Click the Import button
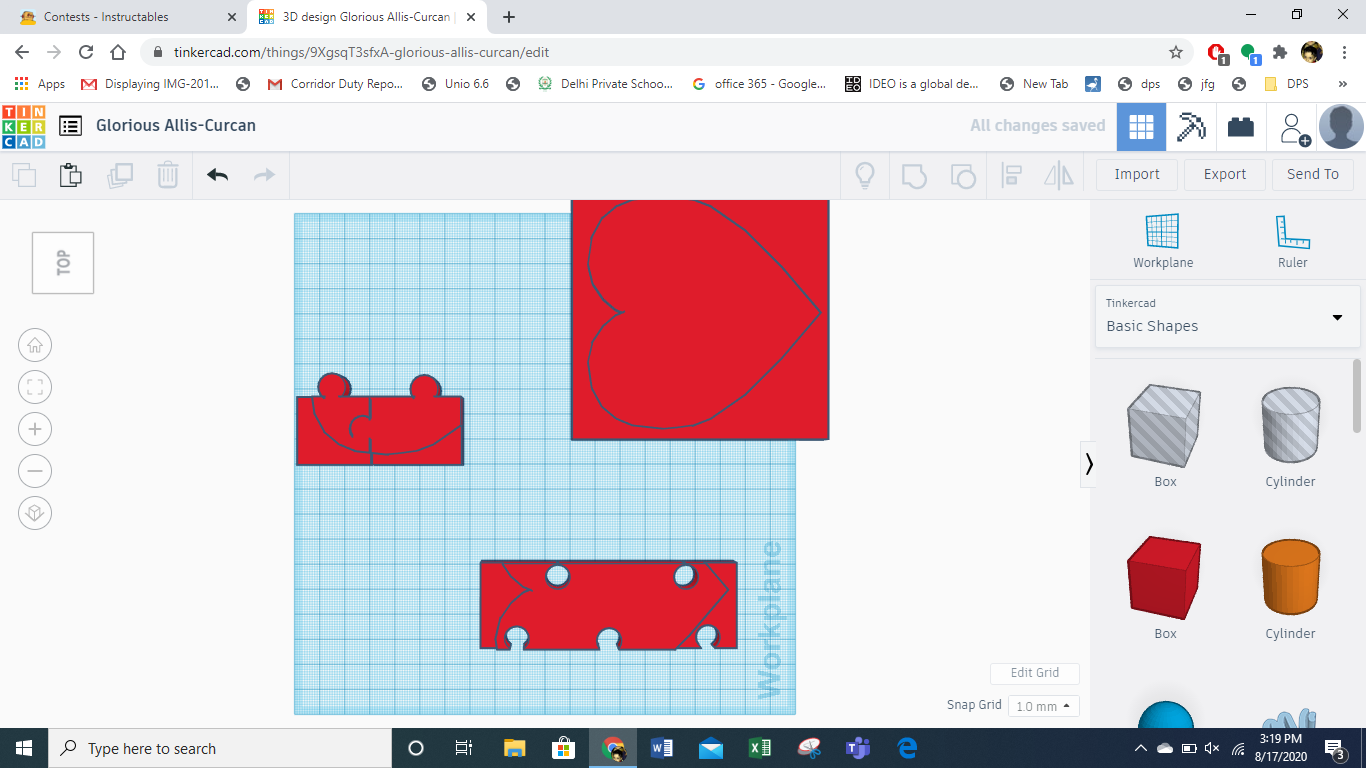The image size is (1366, 768). pyautogui.click(x=1137, y=174)
